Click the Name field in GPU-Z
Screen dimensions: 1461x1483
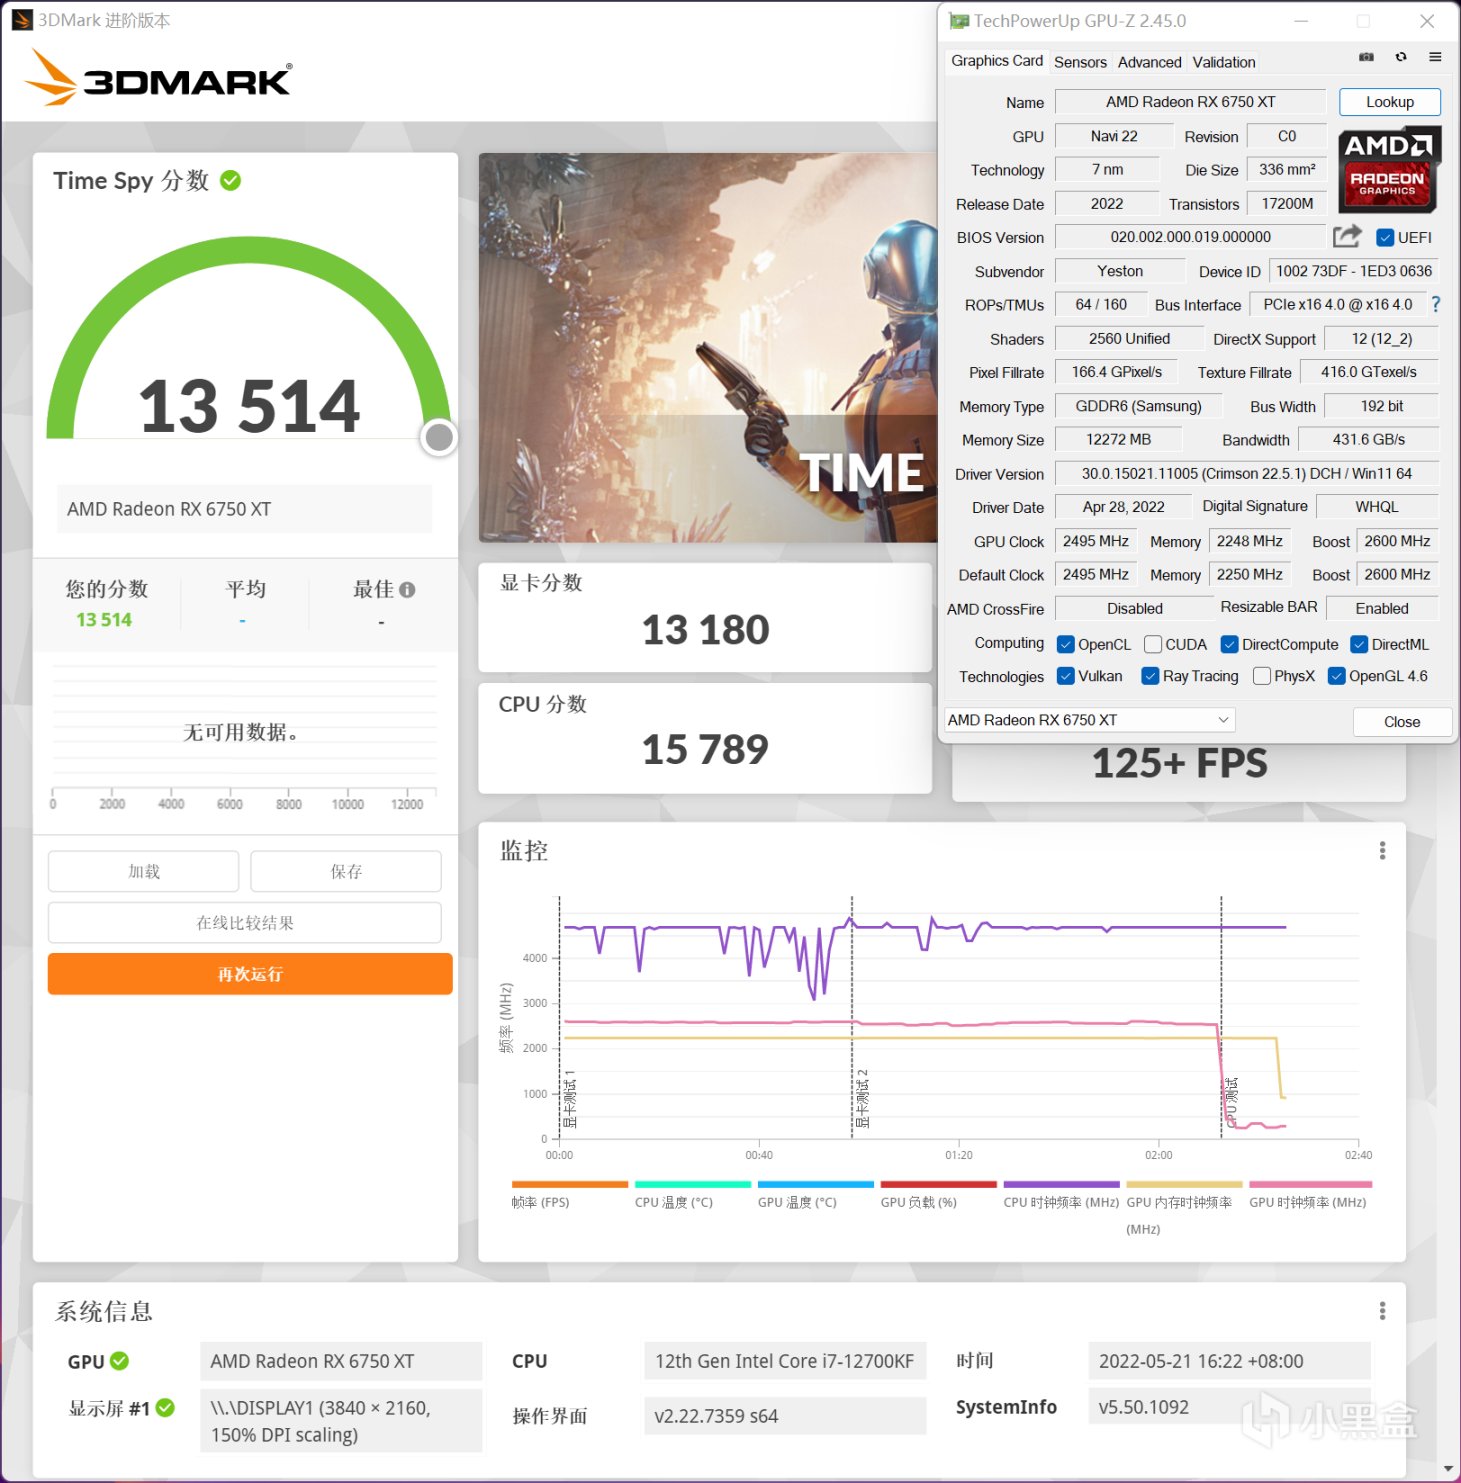[1190, 102]
